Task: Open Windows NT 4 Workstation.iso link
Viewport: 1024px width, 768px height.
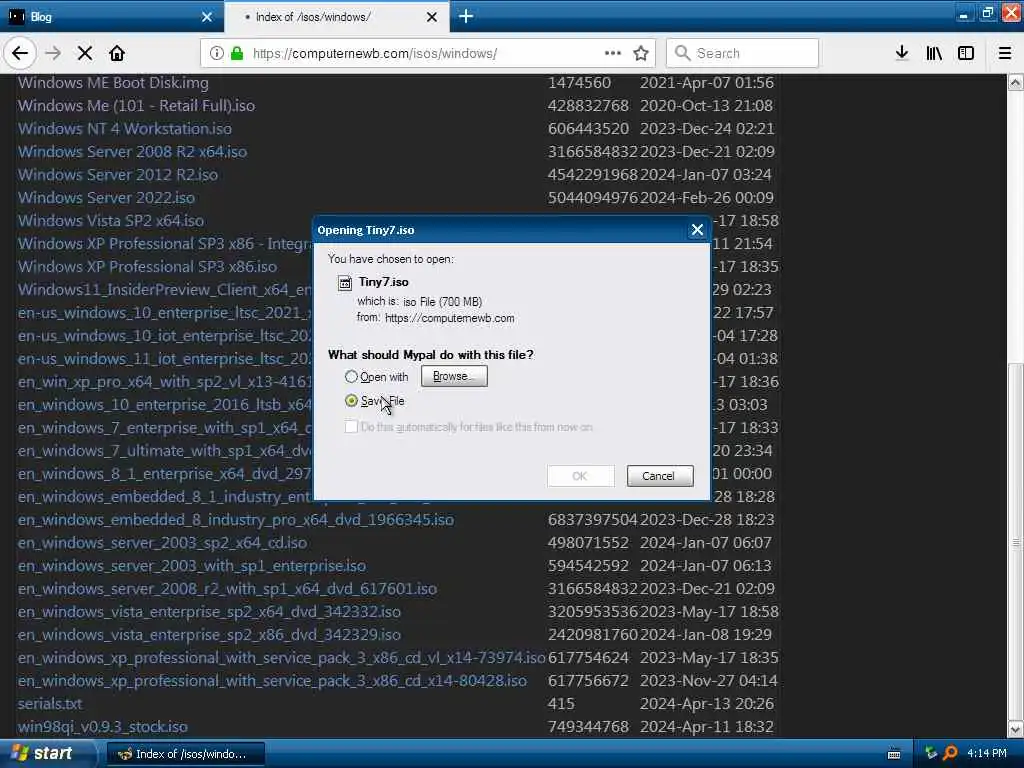Action: (125, 129)
